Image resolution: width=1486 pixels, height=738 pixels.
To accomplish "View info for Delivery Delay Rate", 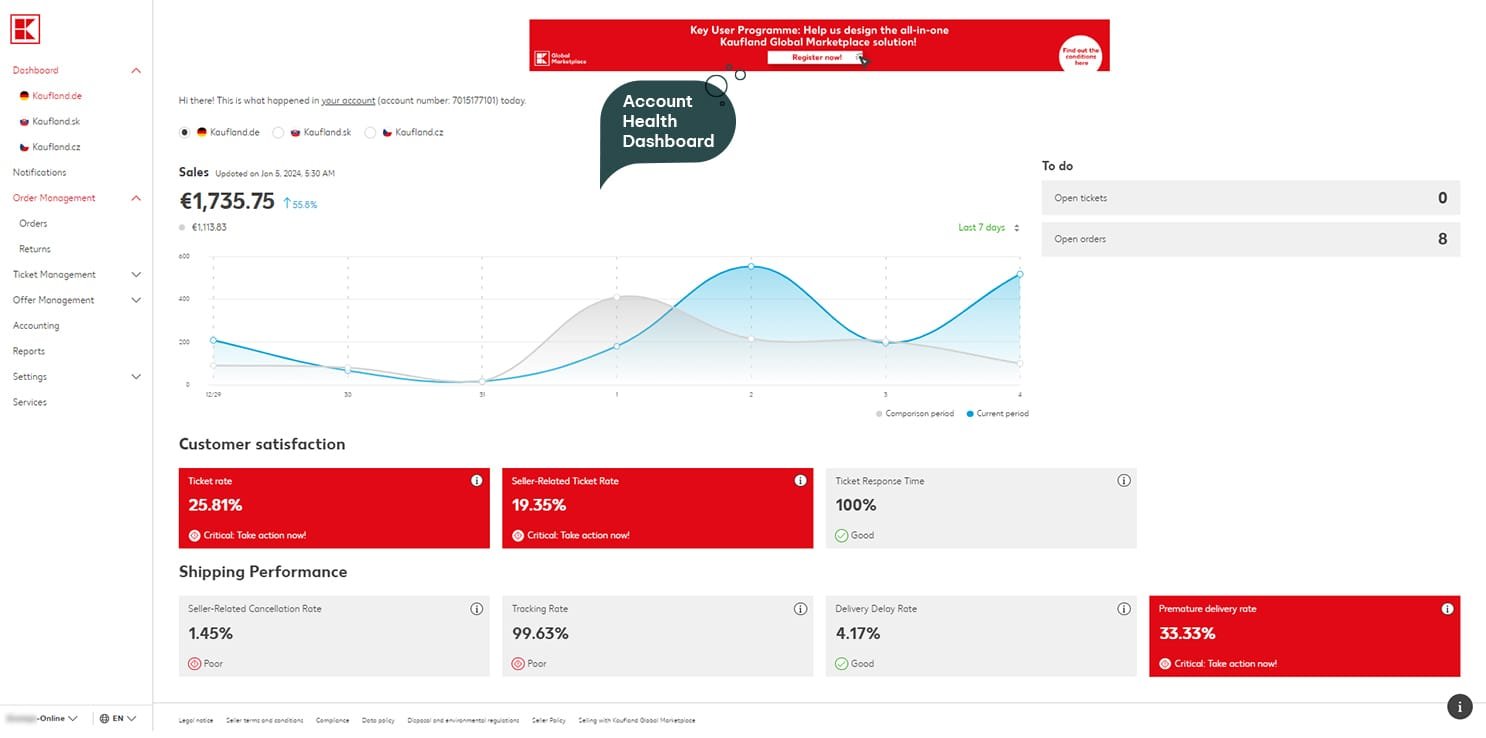I will click(x=1123, y=609).
